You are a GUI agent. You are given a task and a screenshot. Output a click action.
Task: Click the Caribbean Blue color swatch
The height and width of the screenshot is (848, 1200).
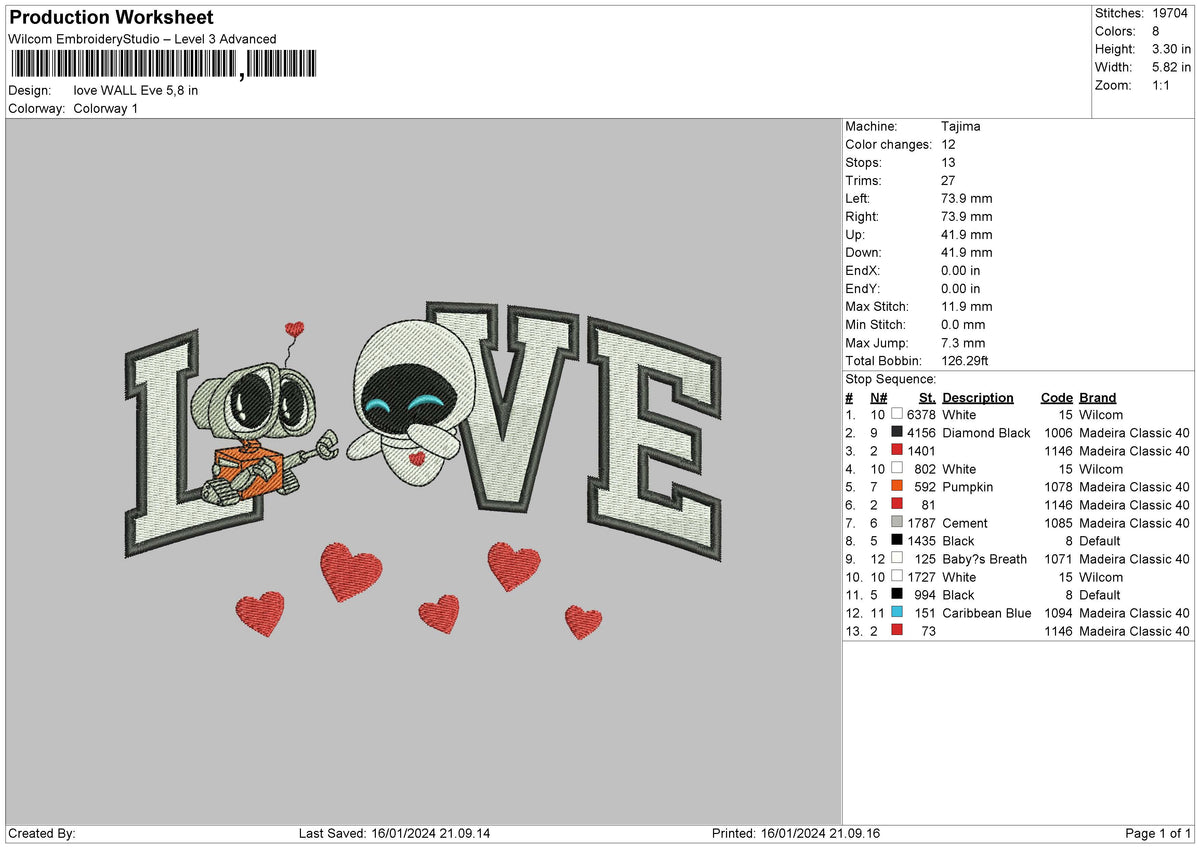click(897, 612)
